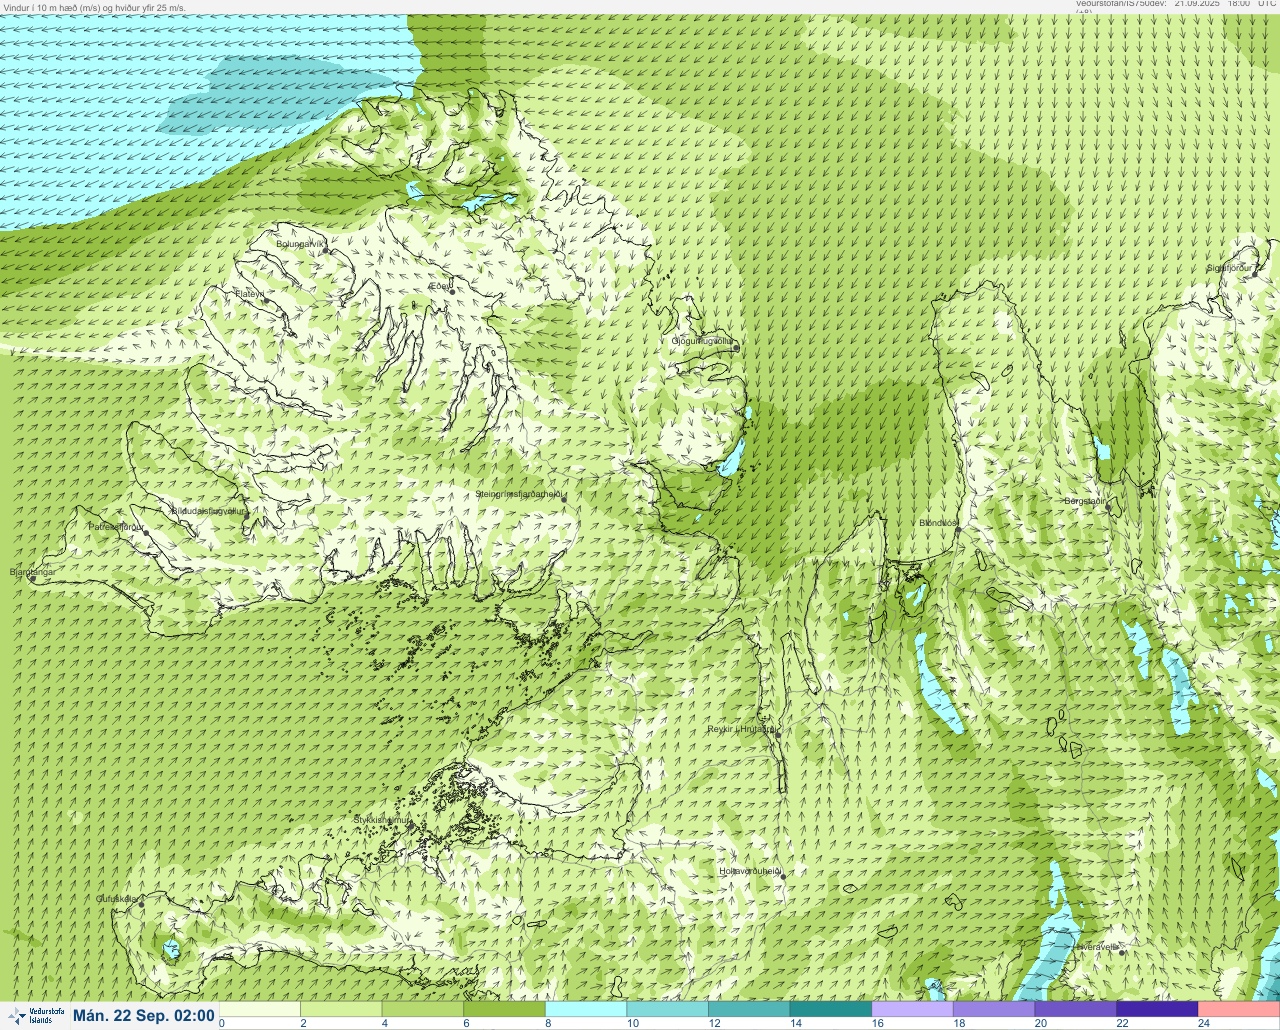
Task: Select the 10–12 m/s turquoise legend swatch
Action: (x=668, y=1009)
